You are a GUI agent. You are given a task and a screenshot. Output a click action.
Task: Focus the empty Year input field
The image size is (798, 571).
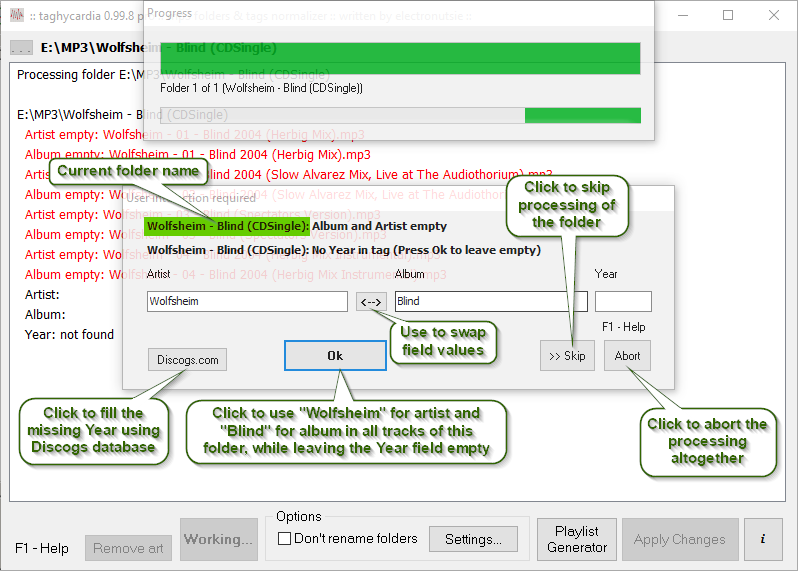point(622,301)
